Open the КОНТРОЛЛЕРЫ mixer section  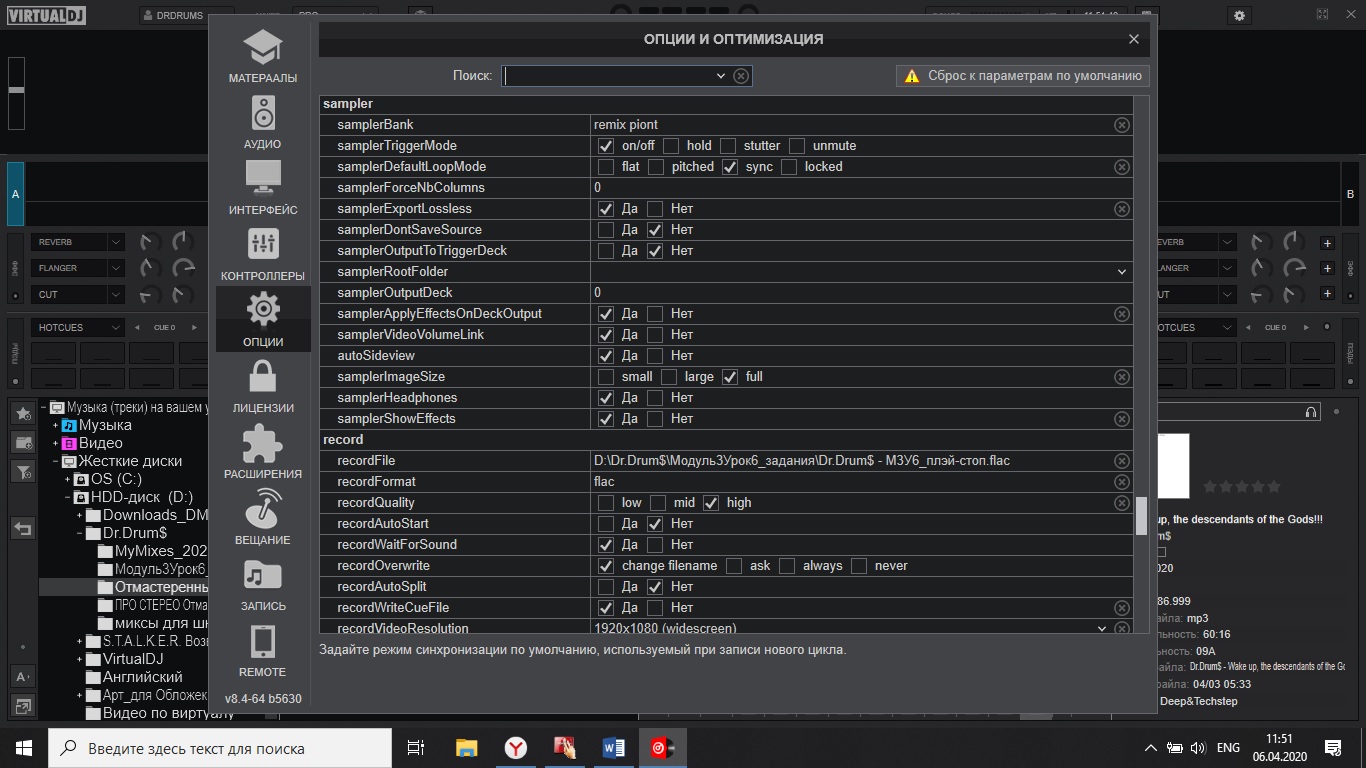pos(263,254)
